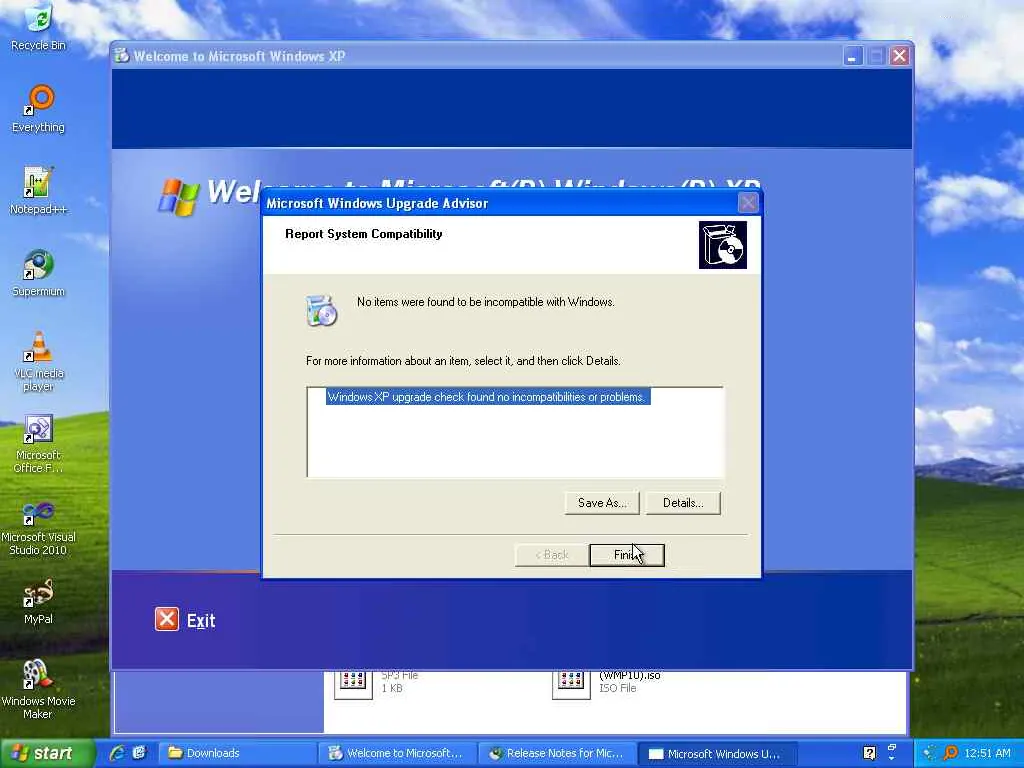Screen dimensions: 1024x768
Task: Open the Notepad++ desktop shortcut
Action: pyautogui.click(x=39, y=191)
